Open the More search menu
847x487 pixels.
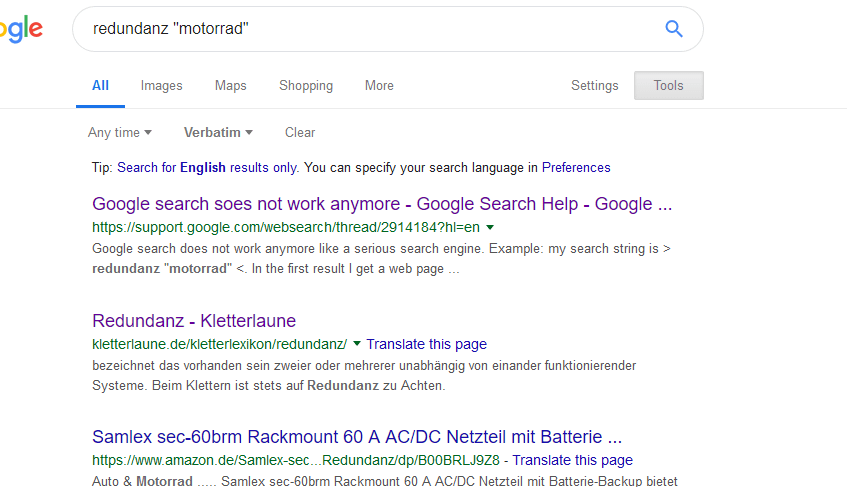click(379, 86)
